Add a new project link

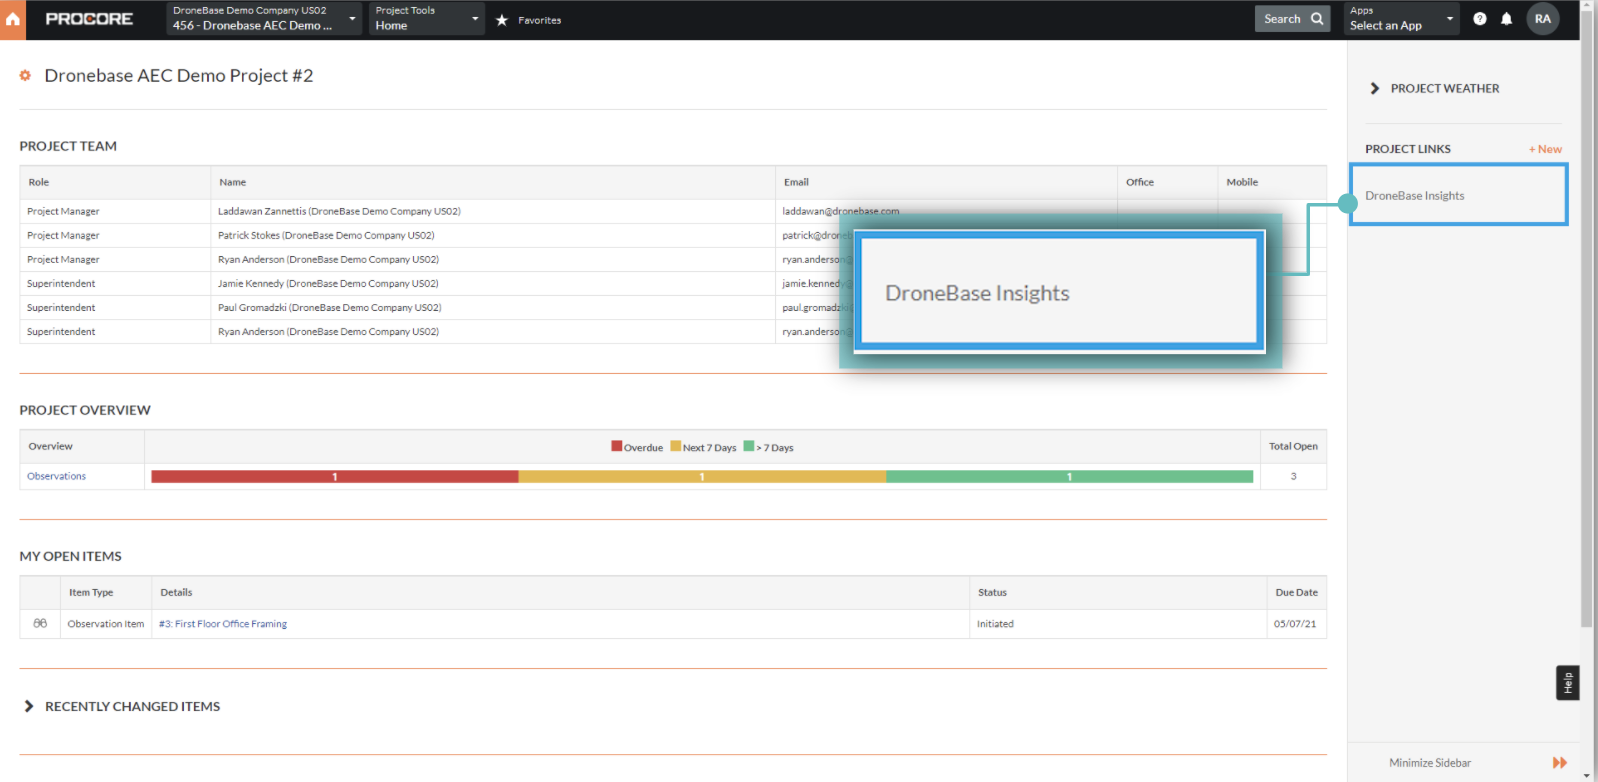1545,149
